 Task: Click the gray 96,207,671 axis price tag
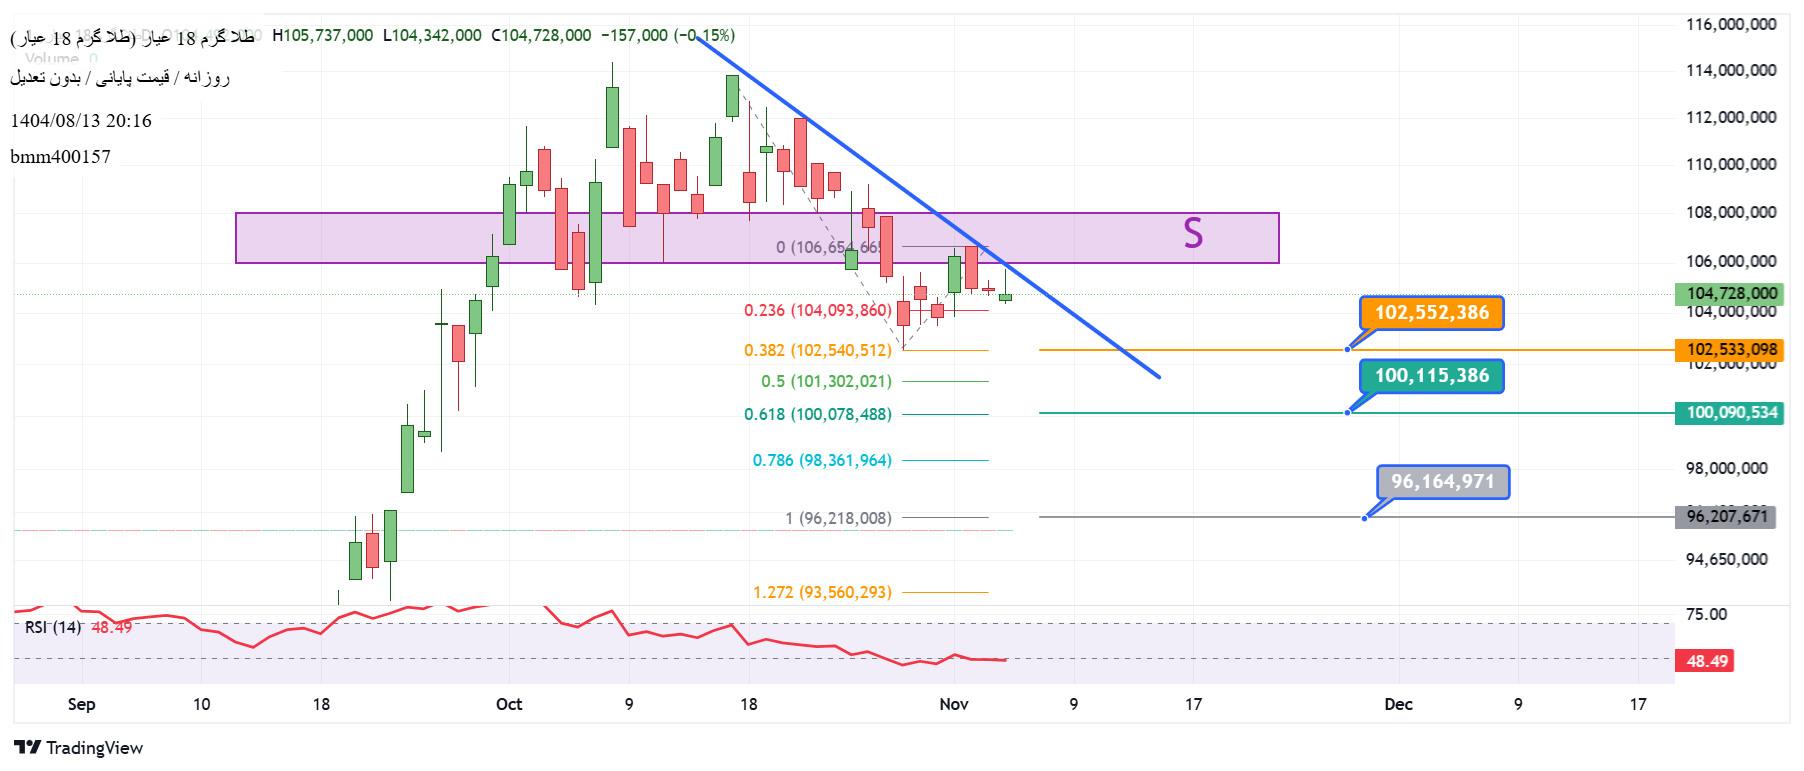coord(1726,516)
